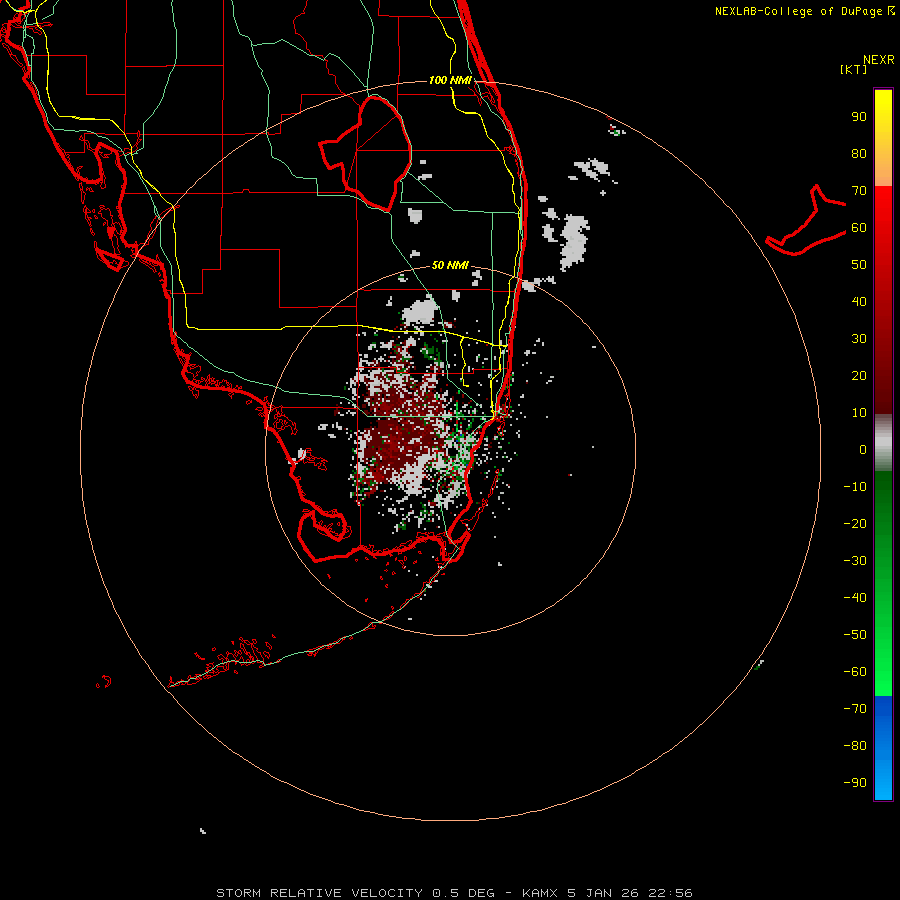Select the 100 NMI range ring label
Screen dimensions: 900x900
point(450,80)
